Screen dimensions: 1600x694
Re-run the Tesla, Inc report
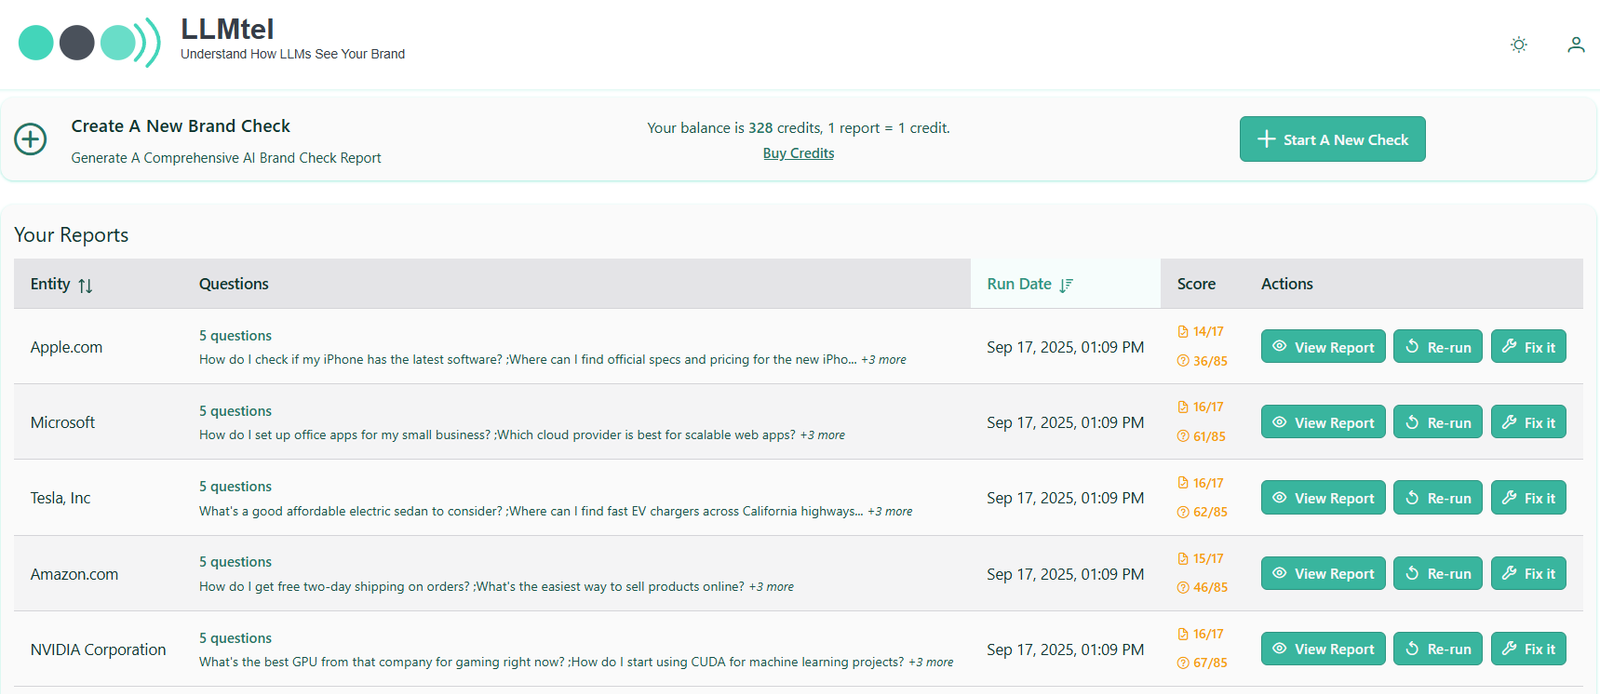pos(1437,498)
